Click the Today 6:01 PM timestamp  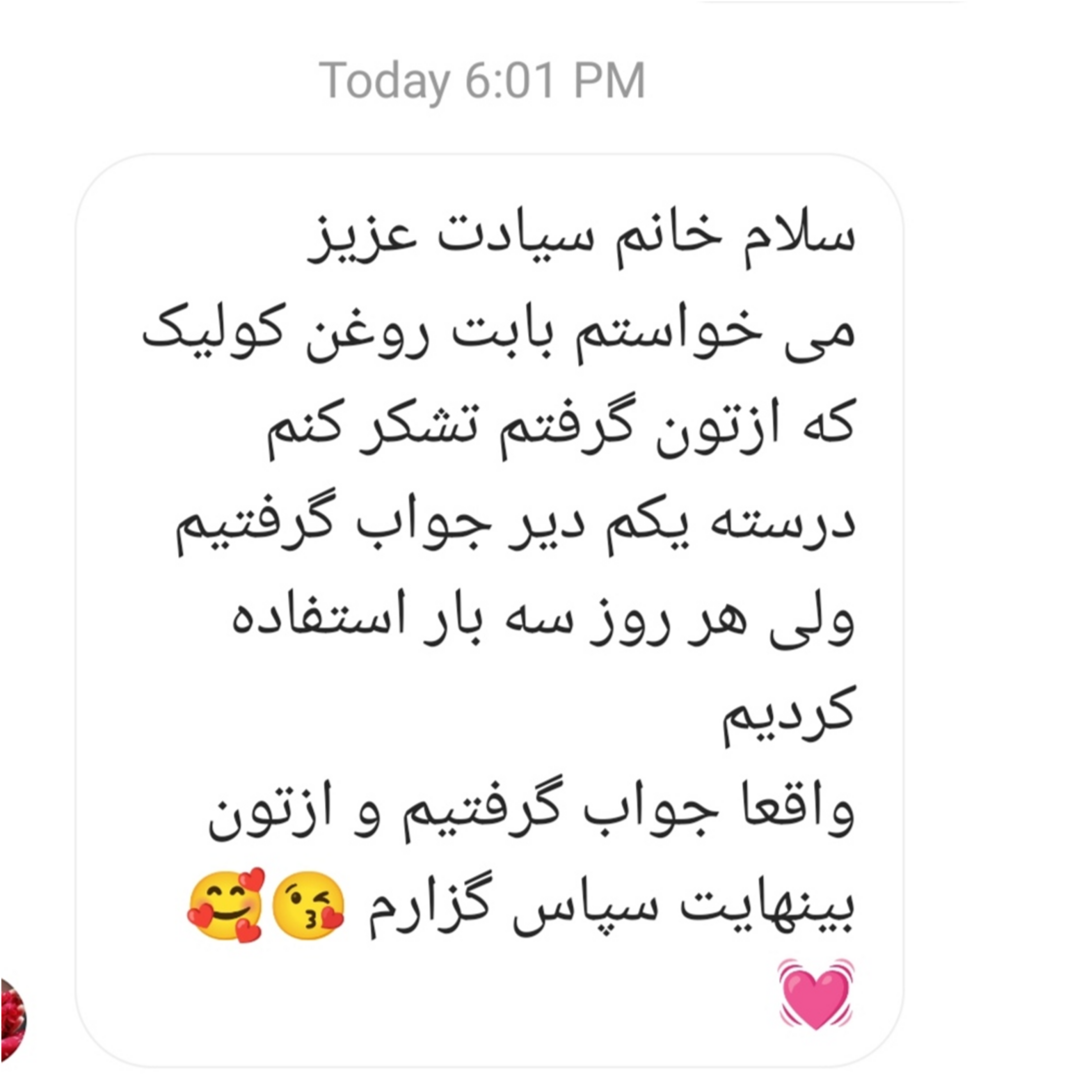pos(482,82)
